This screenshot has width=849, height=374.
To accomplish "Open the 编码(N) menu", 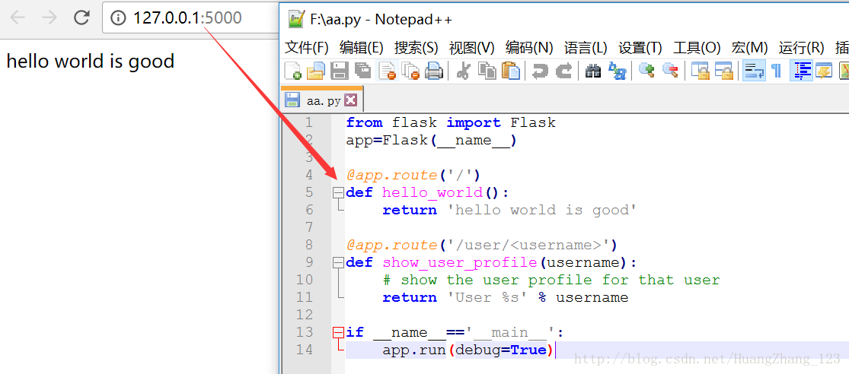I will click(x=529, y=48).
